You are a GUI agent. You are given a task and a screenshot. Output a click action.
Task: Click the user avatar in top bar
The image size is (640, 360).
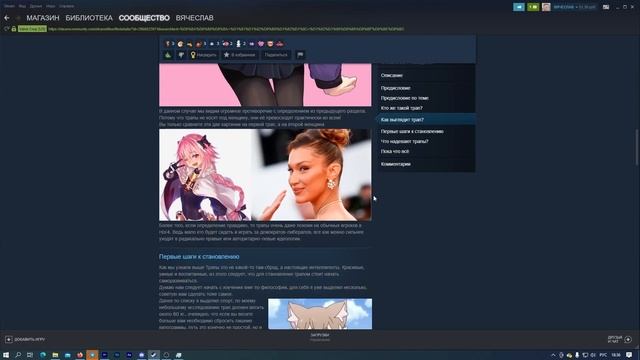click(546, 7)
